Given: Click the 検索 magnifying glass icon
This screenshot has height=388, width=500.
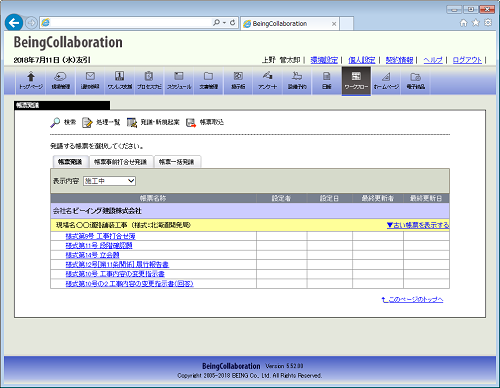Looking at the screenshot, I should [x=55, y=122].
